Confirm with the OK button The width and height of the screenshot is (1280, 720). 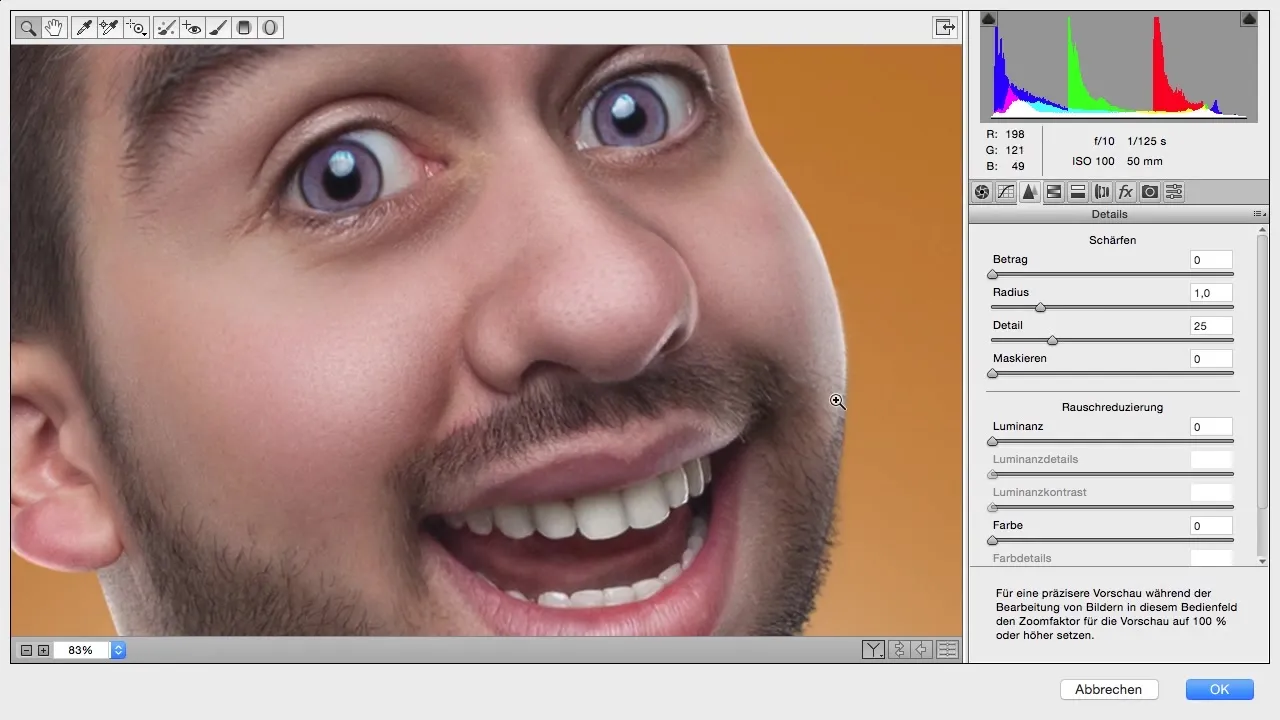click(x=1219, y=689)
